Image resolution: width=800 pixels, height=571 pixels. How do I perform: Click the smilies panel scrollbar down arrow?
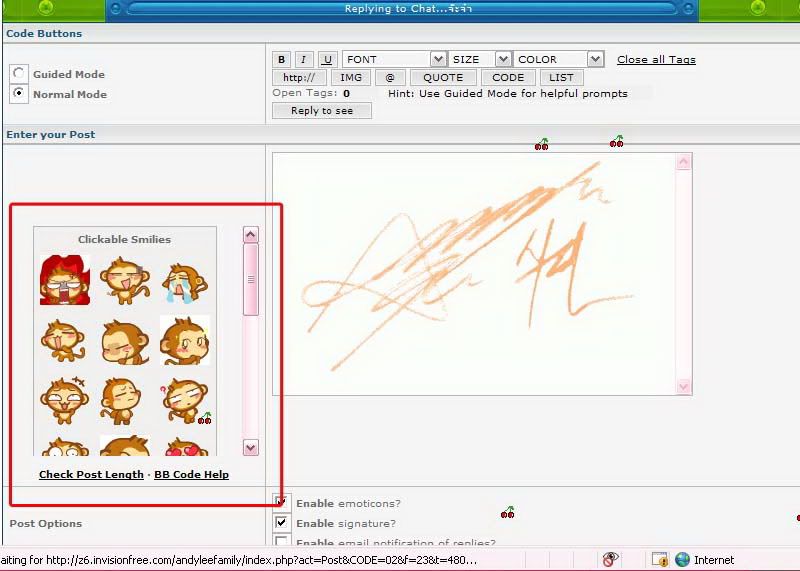250,448
